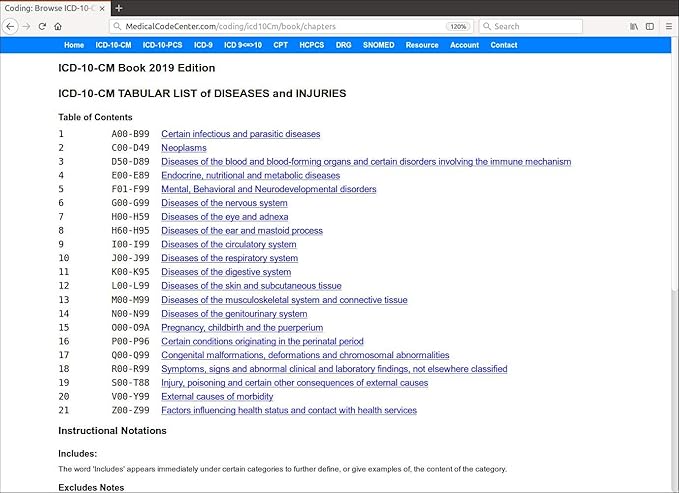Reset the 120% zoom indicator

point(458,26)
